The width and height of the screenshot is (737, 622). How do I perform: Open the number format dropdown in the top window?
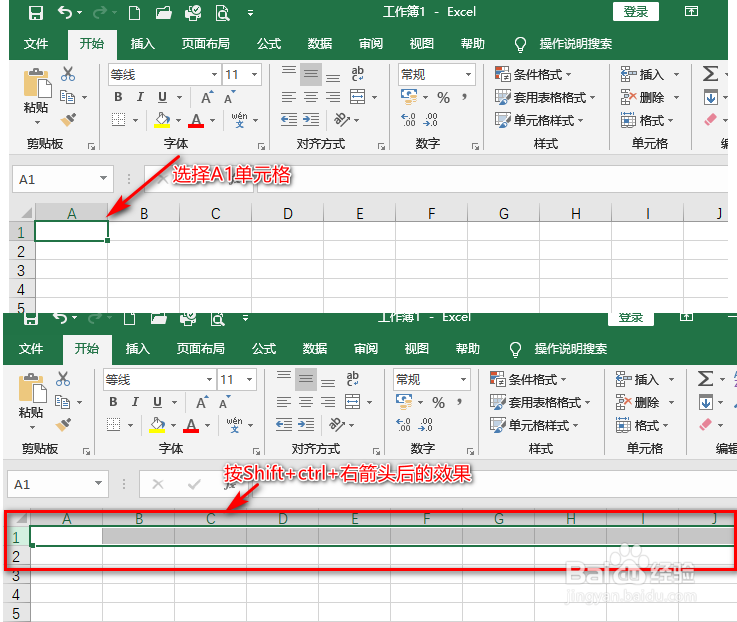tap(468, 75)
